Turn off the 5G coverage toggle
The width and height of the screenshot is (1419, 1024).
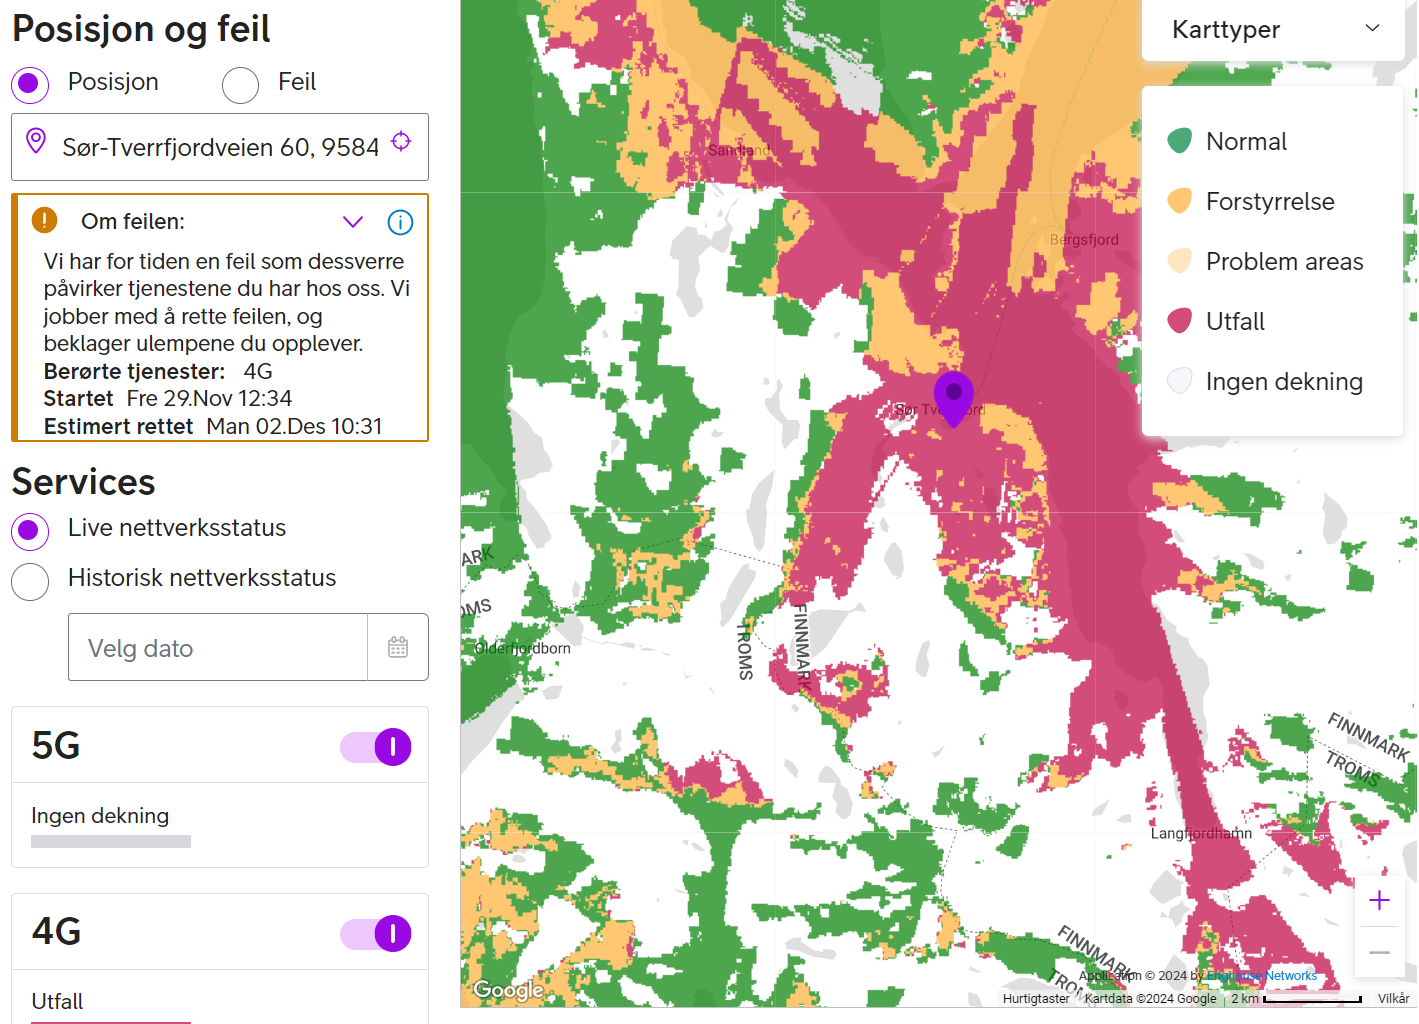(x=376, y=747)
